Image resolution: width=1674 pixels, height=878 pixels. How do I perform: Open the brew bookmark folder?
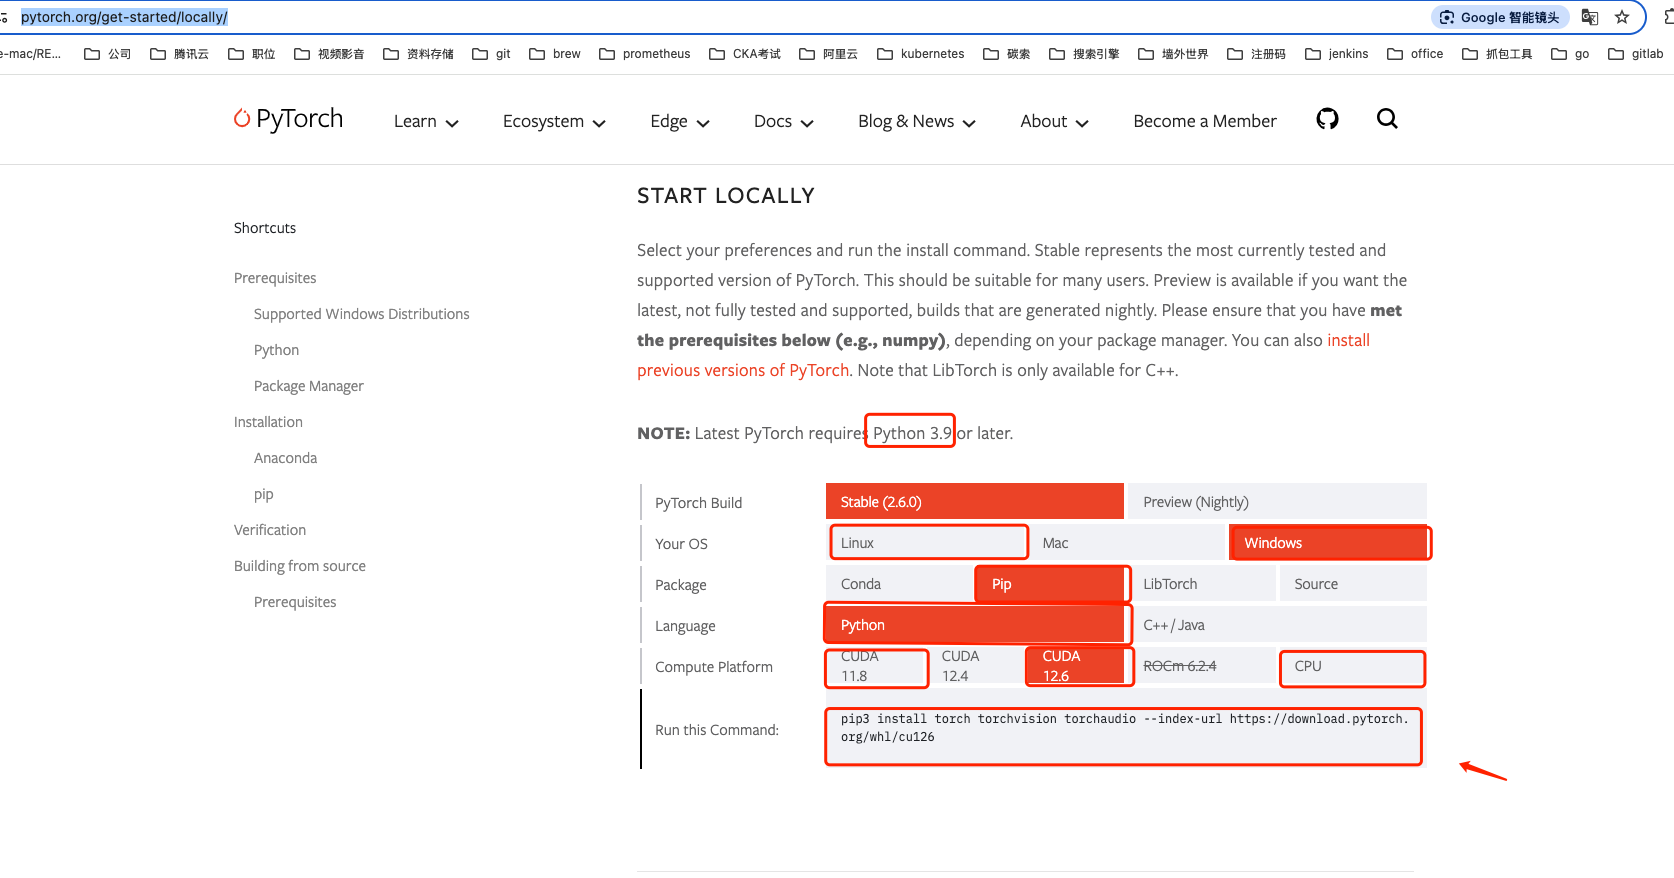click(555, 54)
